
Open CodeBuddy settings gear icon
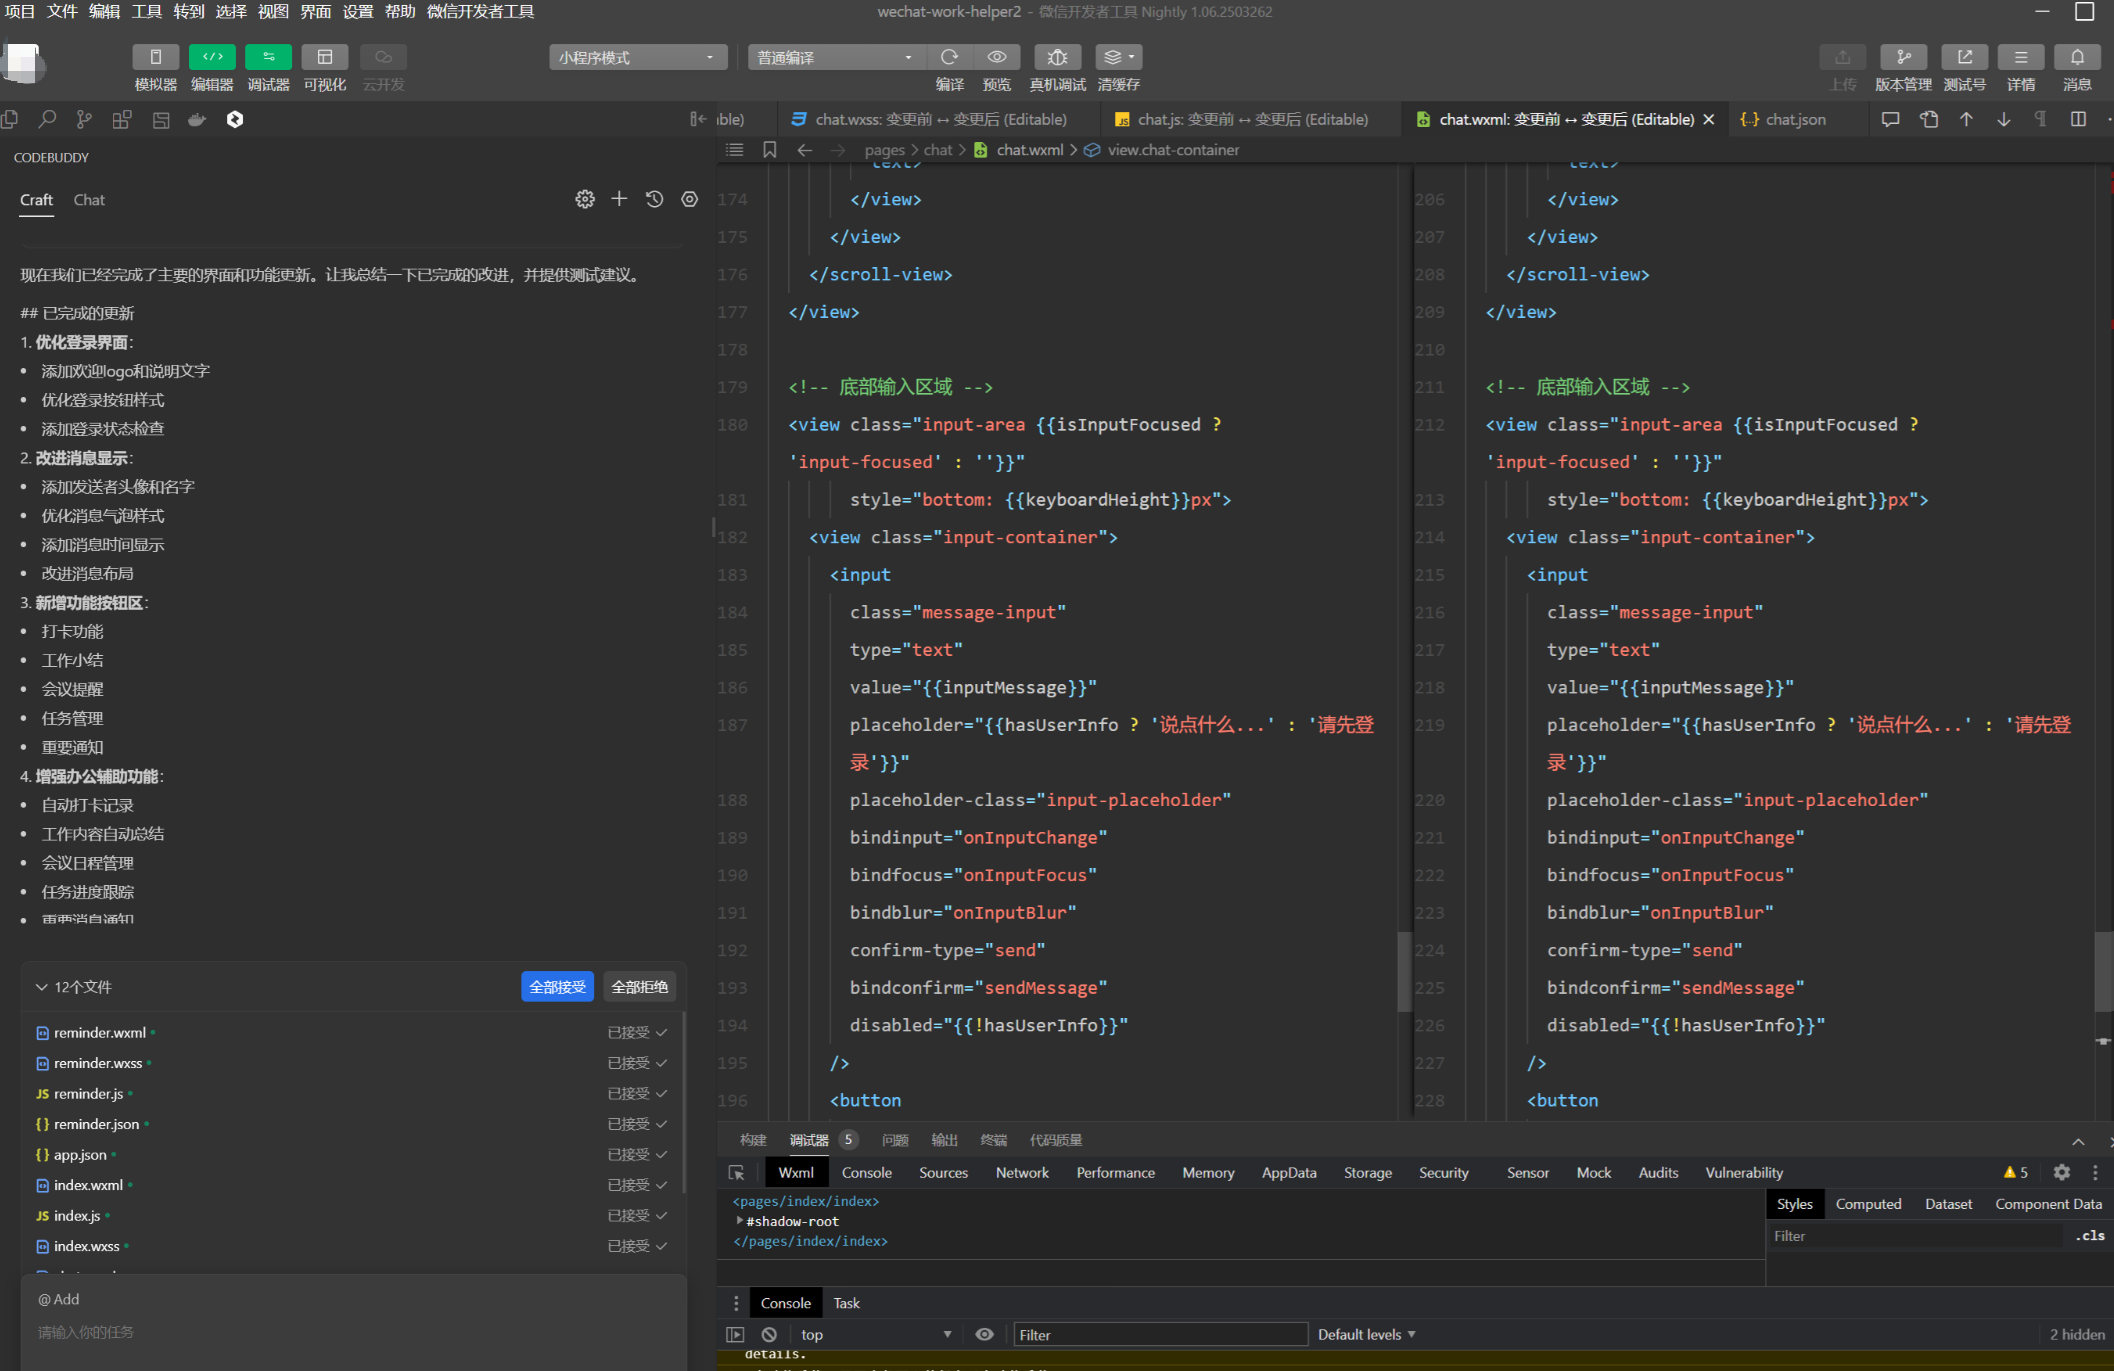point(585,199)
